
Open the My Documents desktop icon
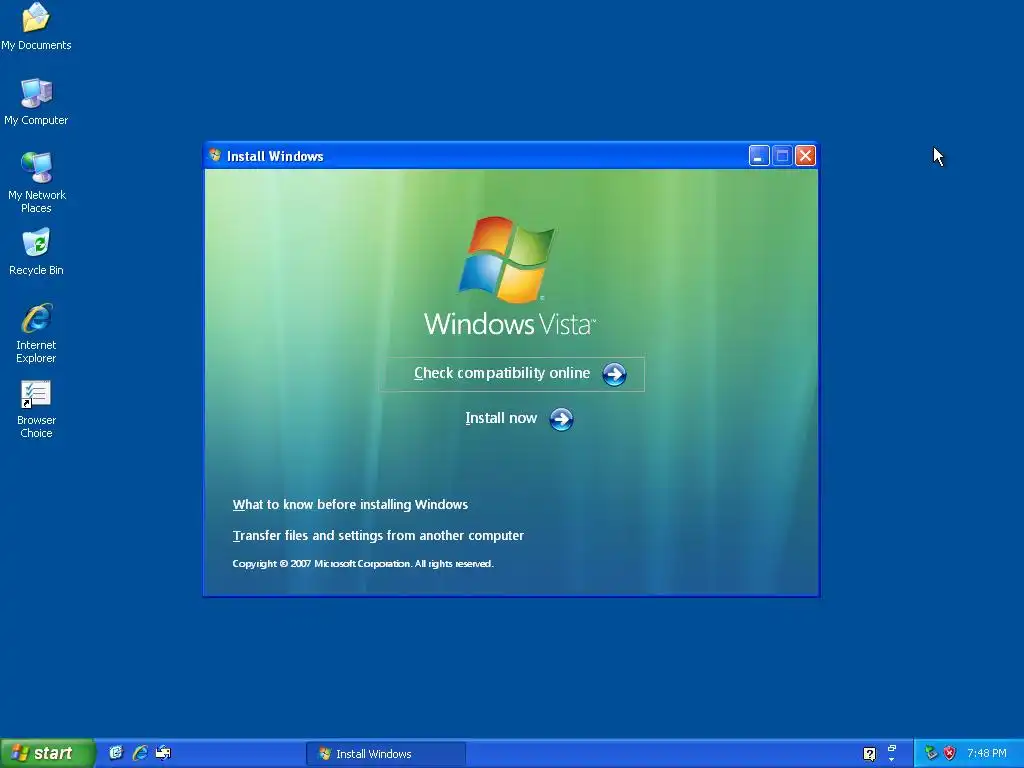36,27
